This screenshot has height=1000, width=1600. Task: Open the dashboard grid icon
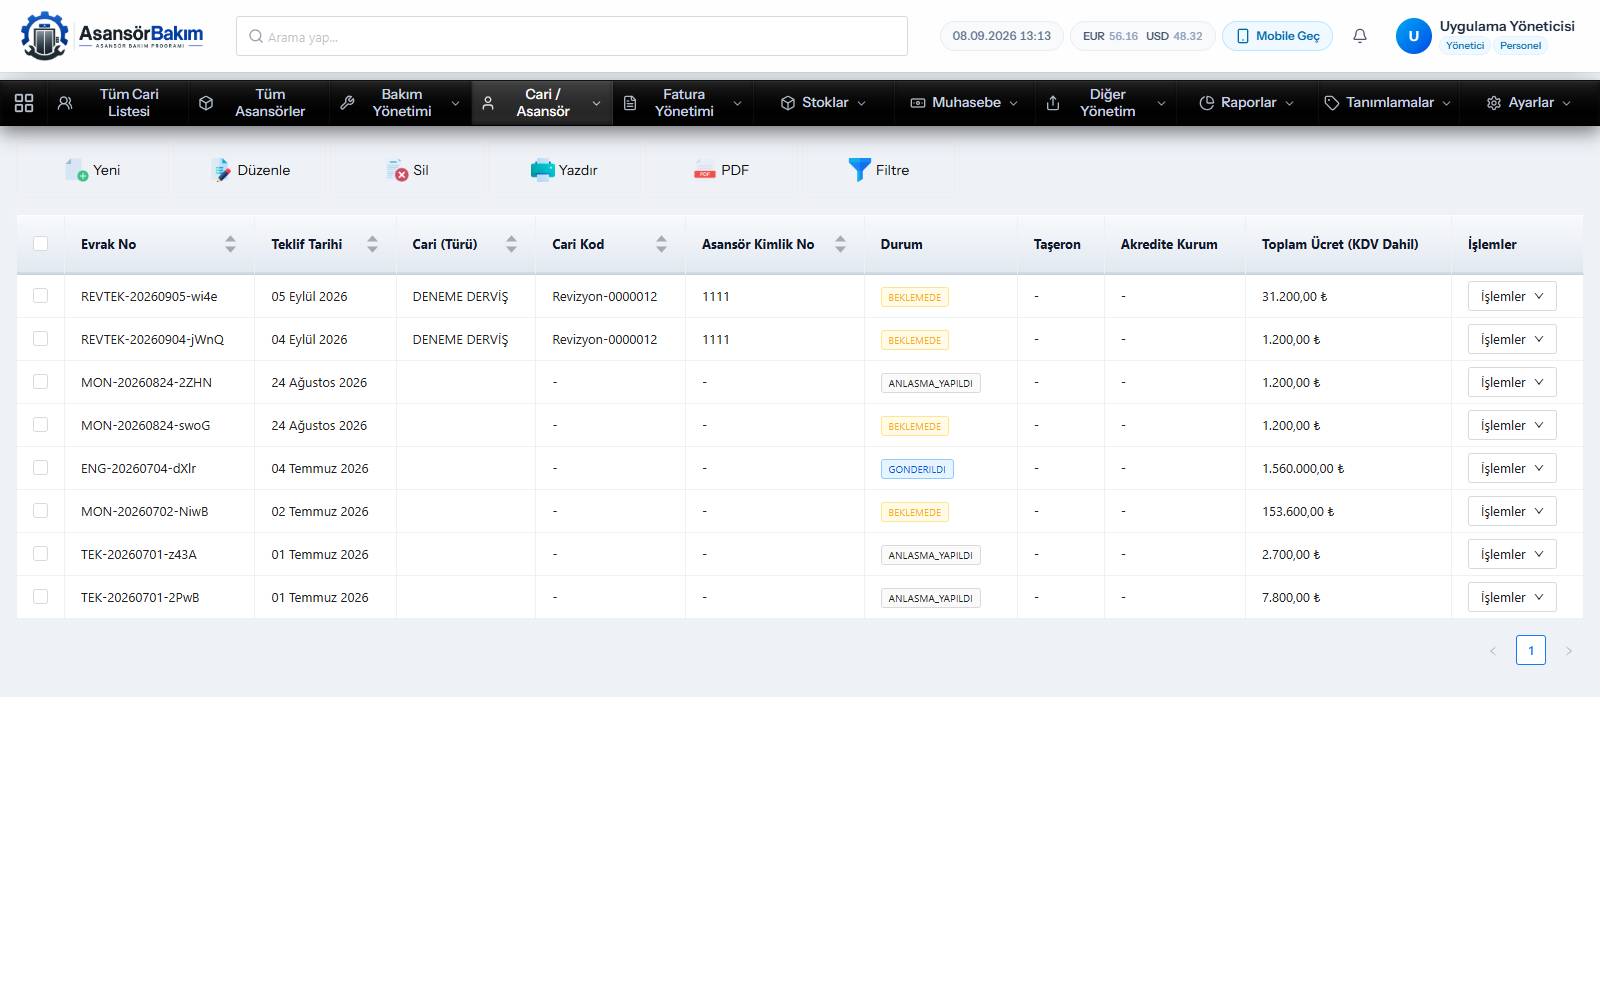pos(24,103)
